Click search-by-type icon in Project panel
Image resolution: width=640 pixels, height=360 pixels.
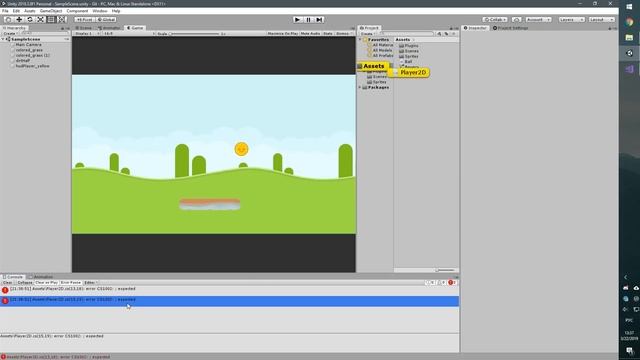point(439,33)
